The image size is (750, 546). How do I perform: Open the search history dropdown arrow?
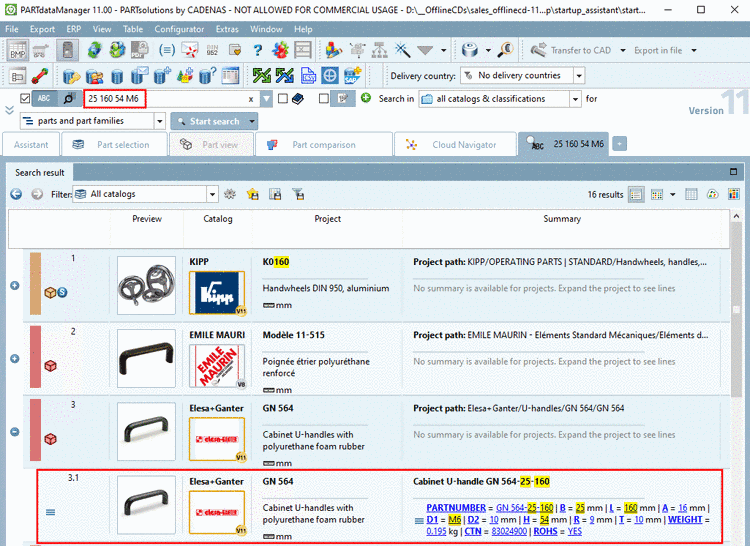(266, 99)
